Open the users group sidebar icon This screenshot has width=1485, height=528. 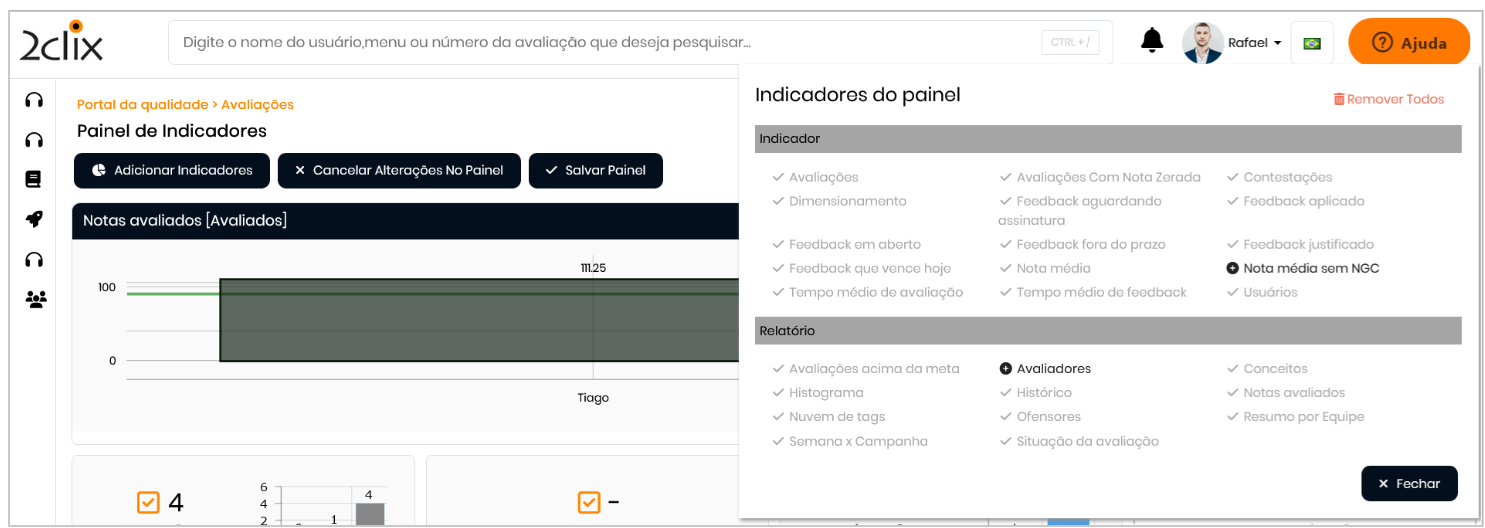35,299
